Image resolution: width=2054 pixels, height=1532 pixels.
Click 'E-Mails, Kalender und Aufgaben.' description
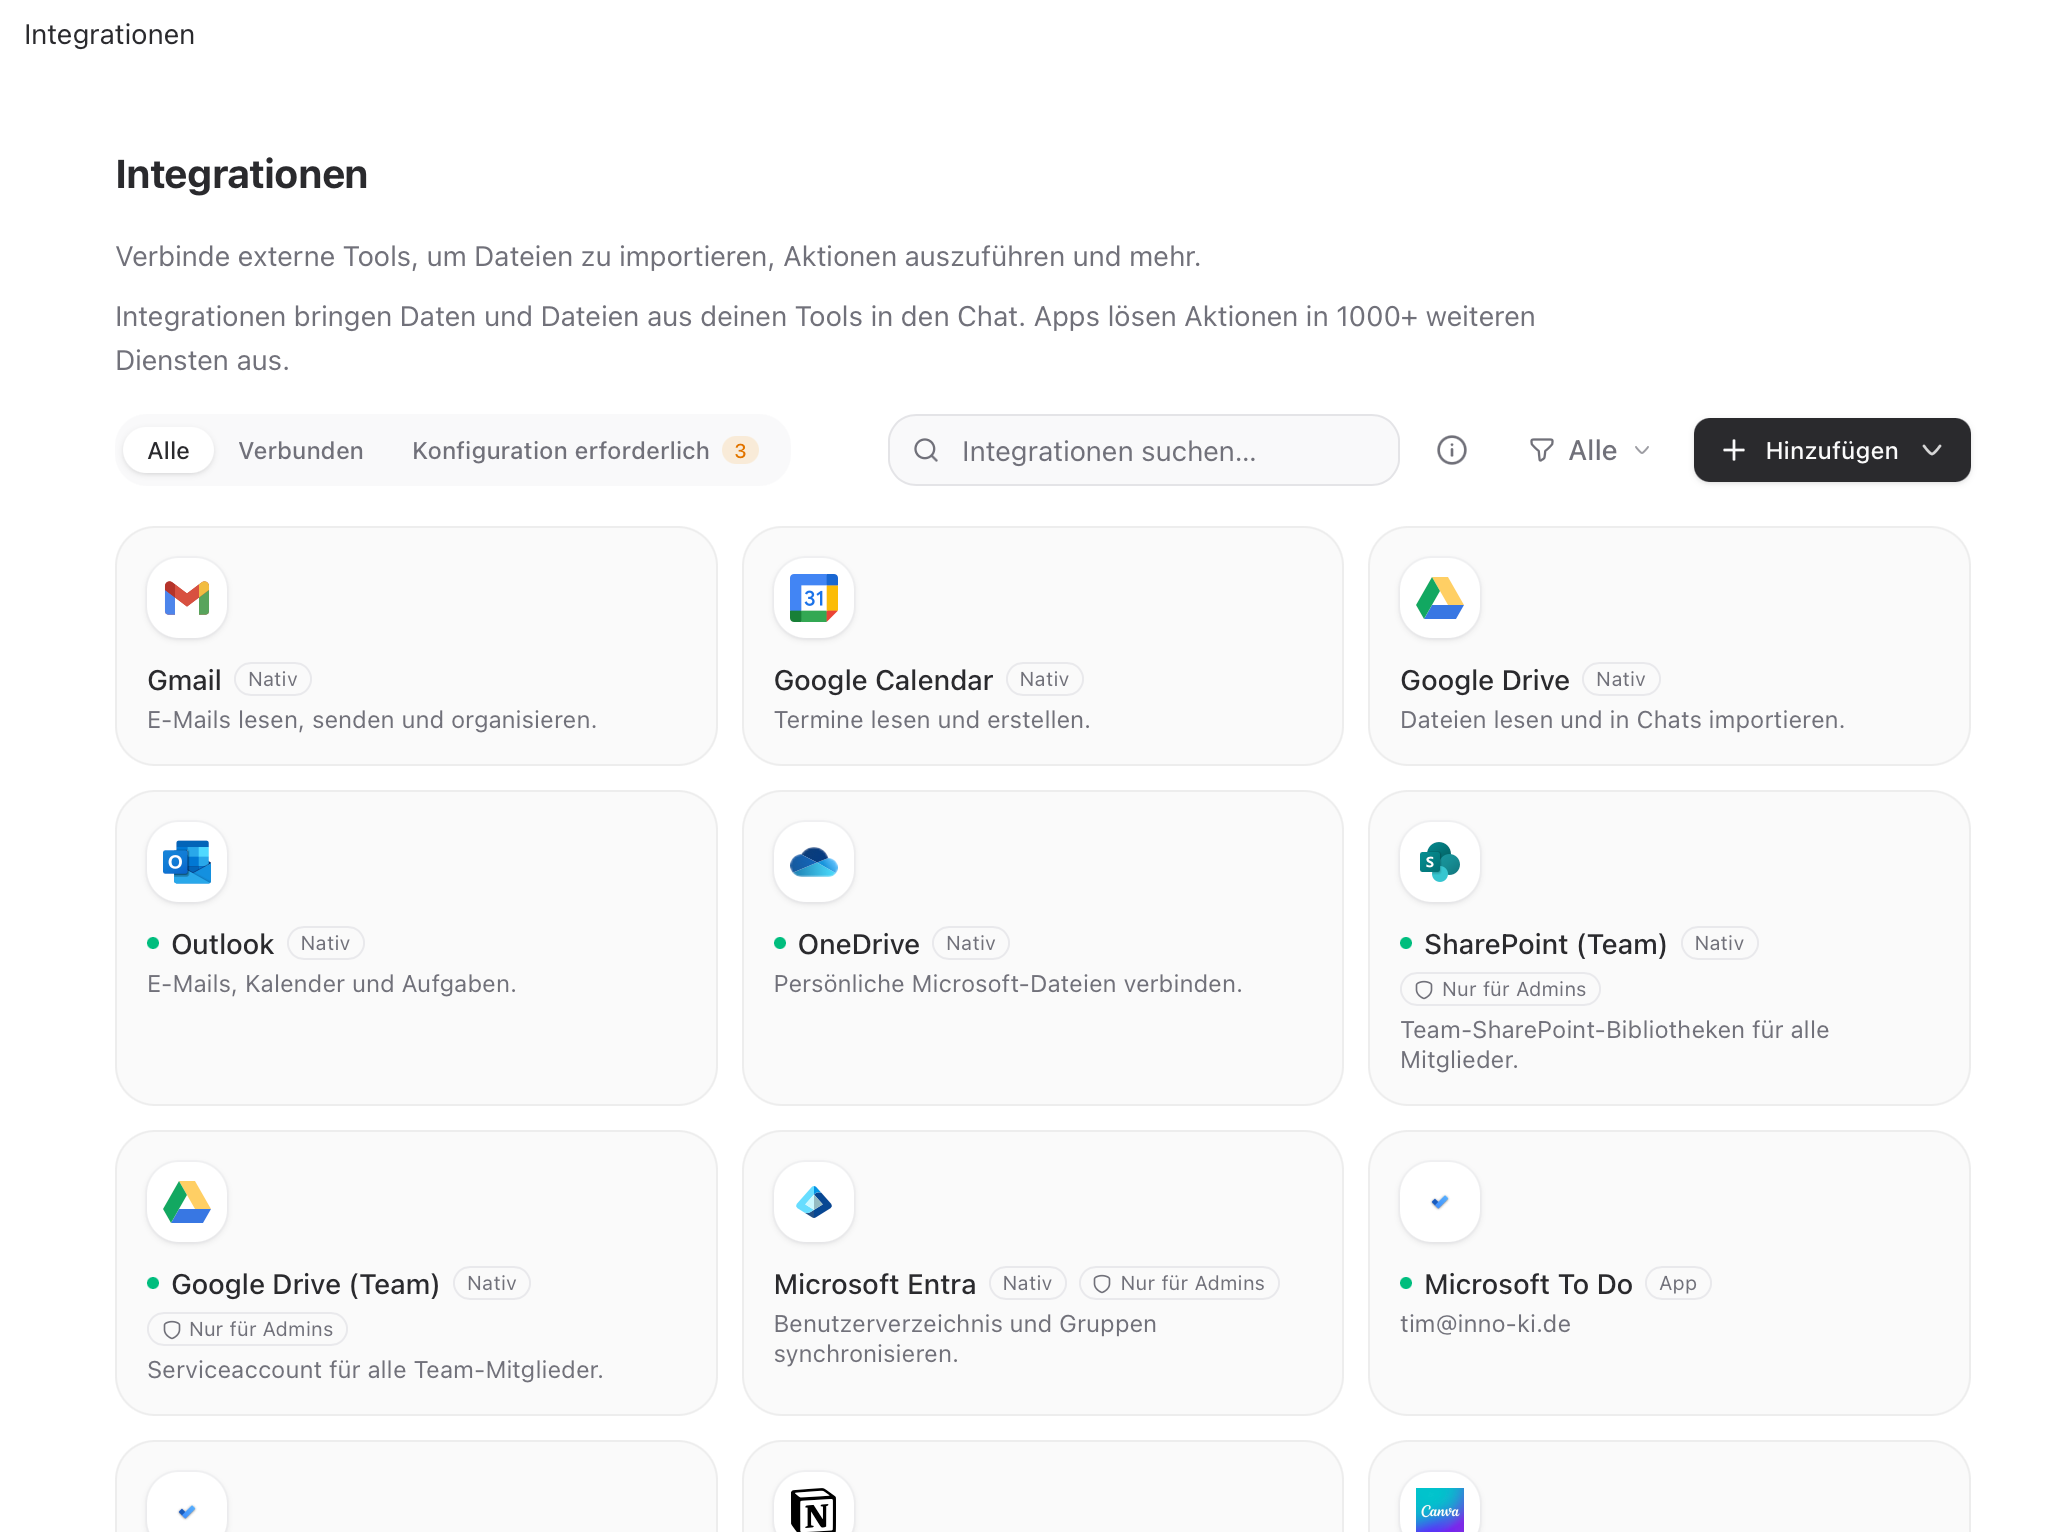click(332, 984)
